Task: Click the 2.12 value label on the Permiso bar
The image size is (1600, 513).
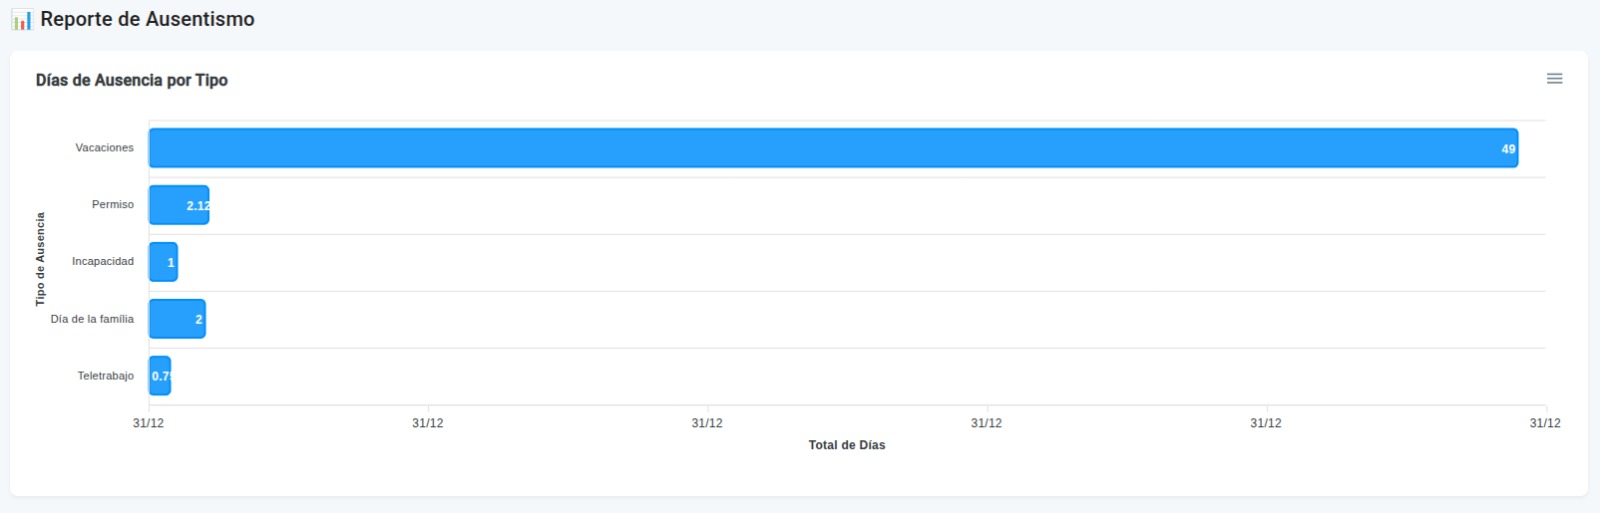Action: click(198, 206)
